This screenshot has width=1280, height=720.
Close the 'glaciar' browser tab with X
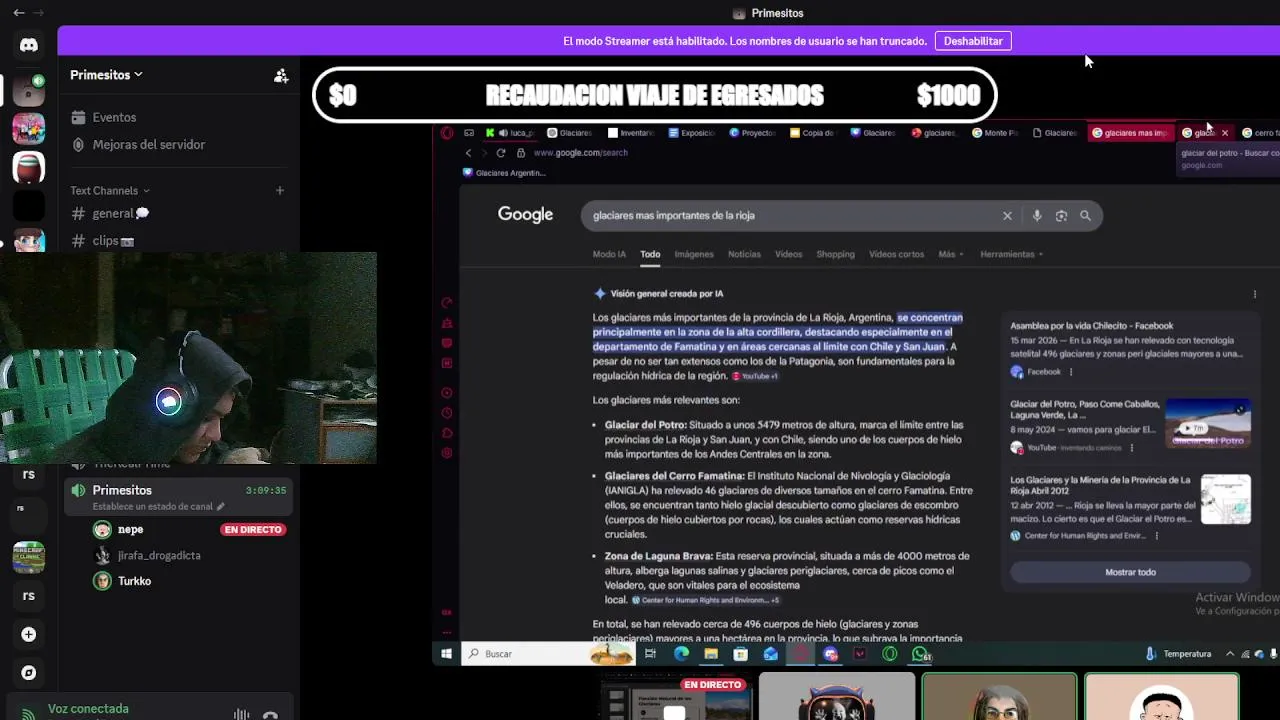pyautogui.click(x=1225, y=133)
